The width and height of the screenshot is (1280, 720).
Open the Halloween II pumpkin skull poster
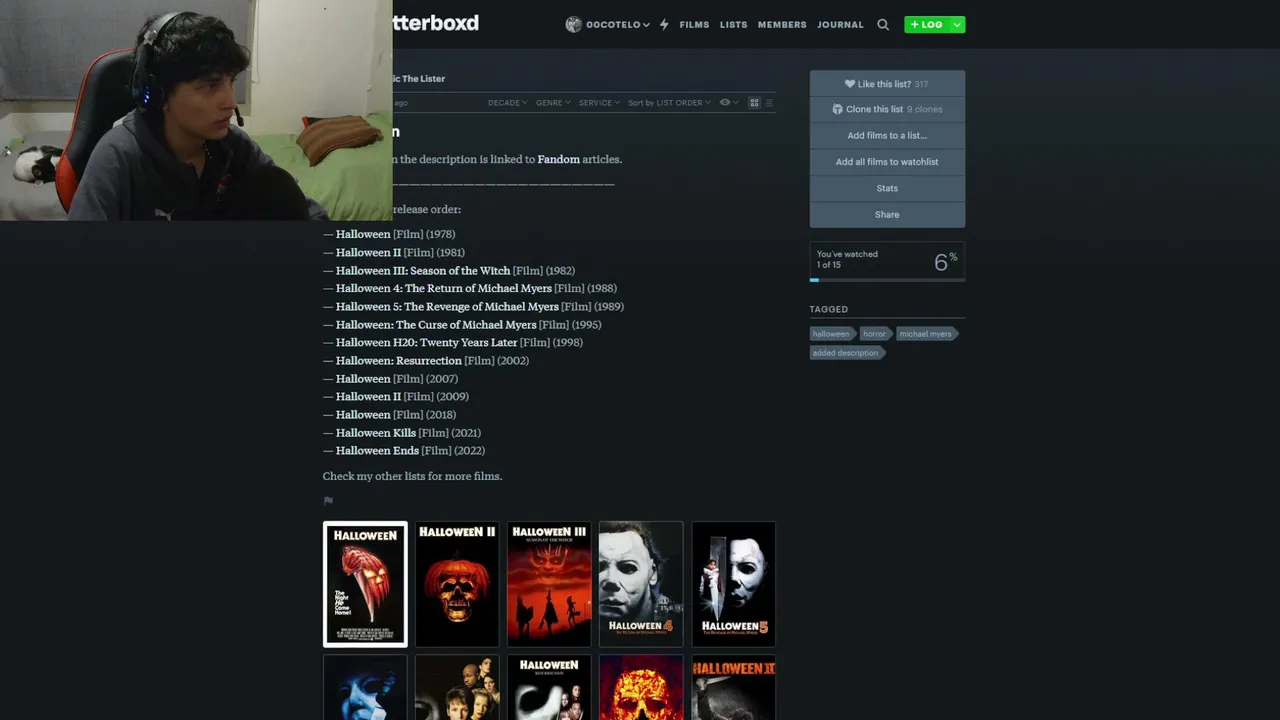click(457, 584)
